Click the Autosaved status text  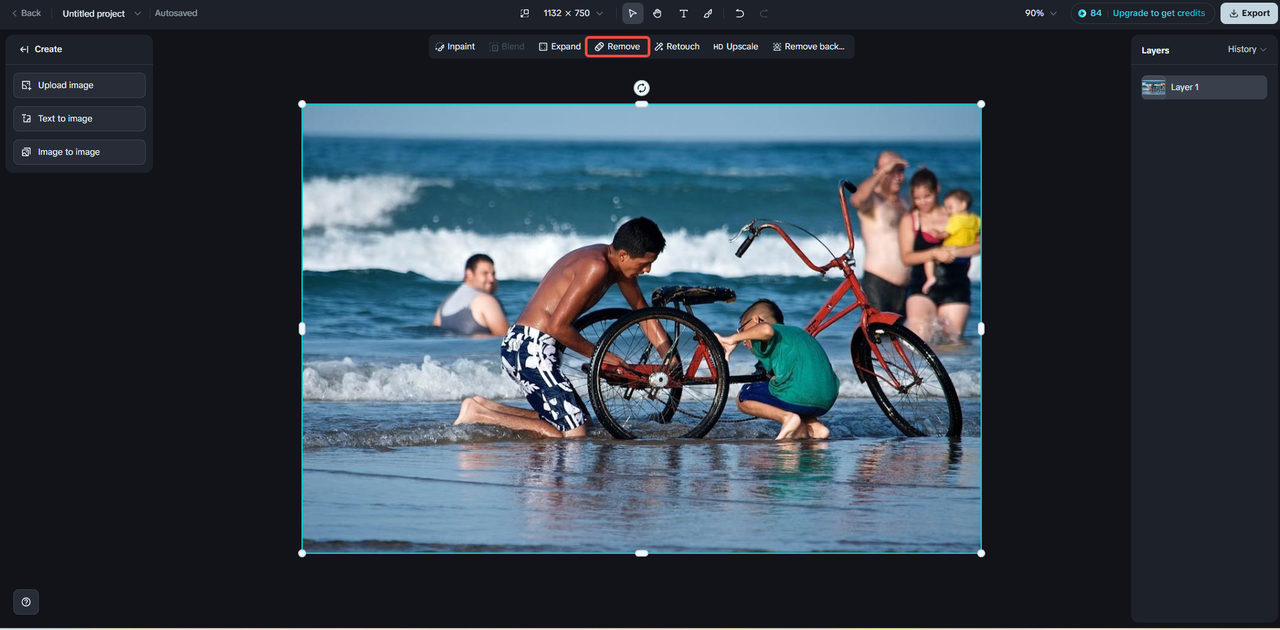(x=176, y=13)
